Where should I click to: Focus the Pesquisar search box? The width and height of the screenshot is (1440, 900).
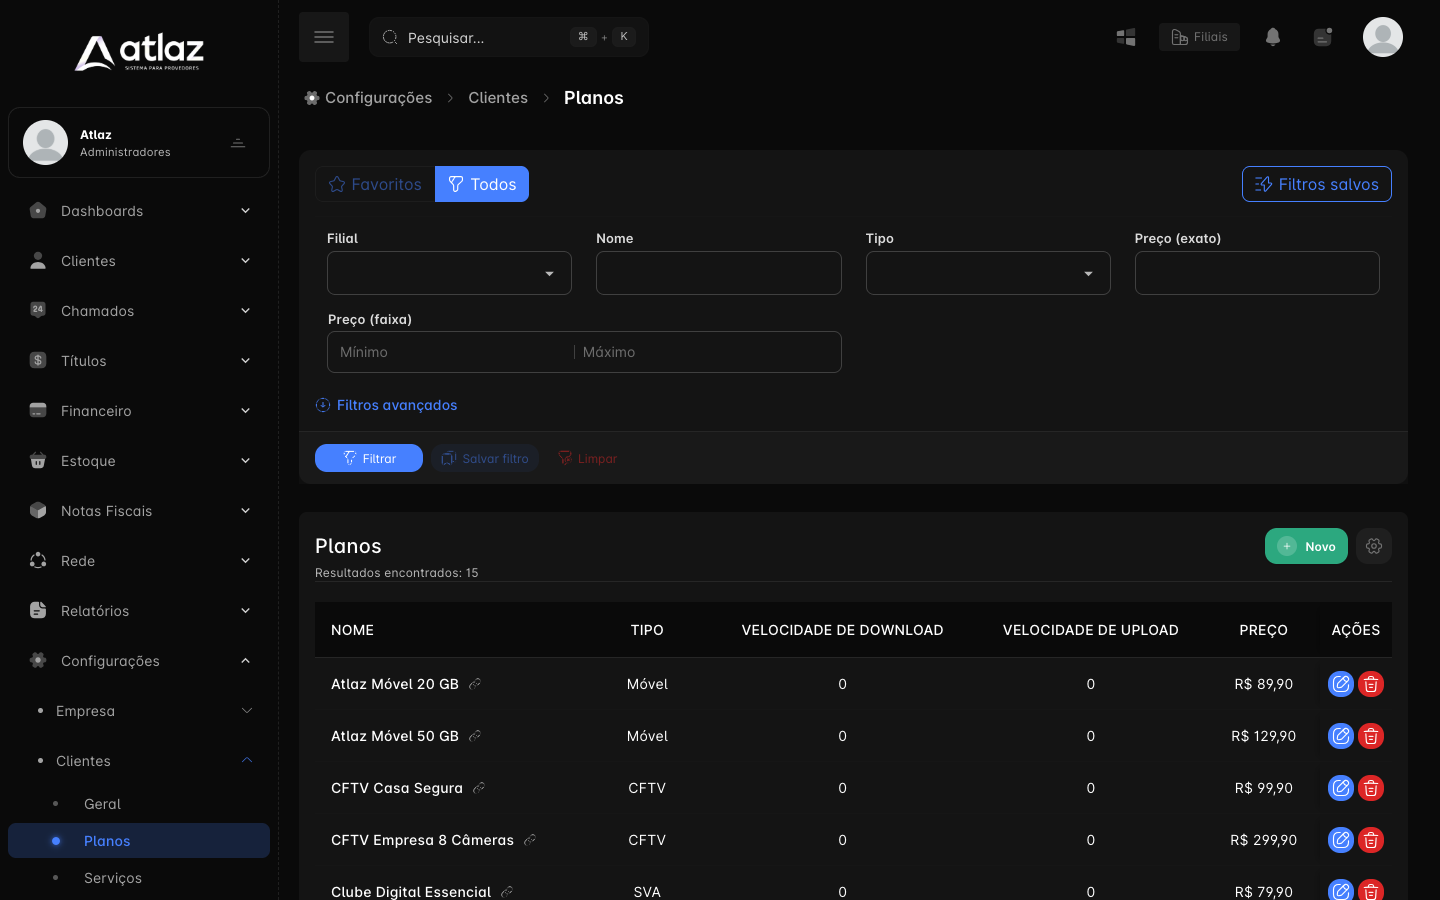click(x=509, y=37)
